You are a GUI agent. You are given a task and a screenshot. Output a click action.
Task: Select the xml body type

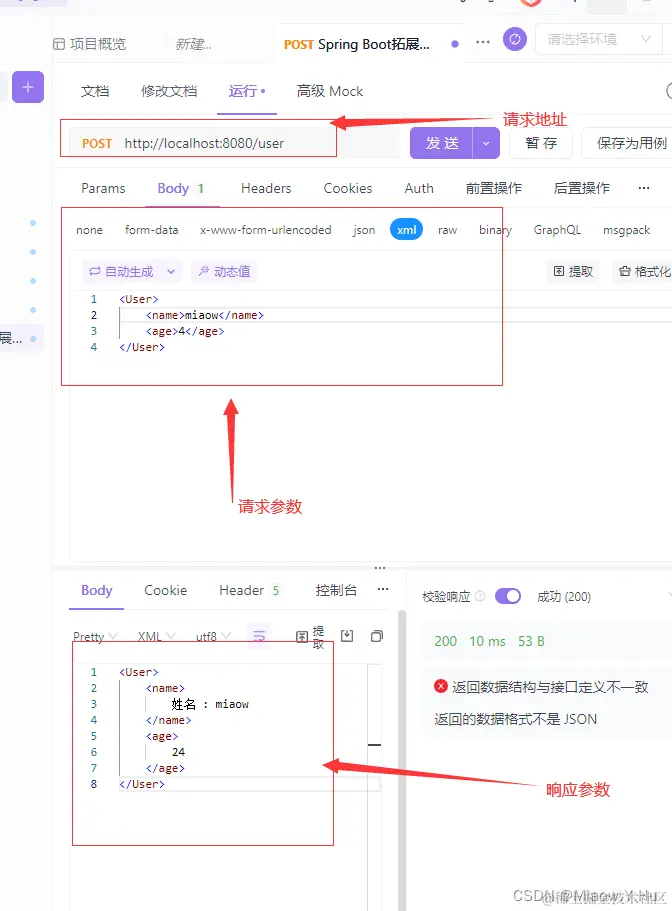407,229
